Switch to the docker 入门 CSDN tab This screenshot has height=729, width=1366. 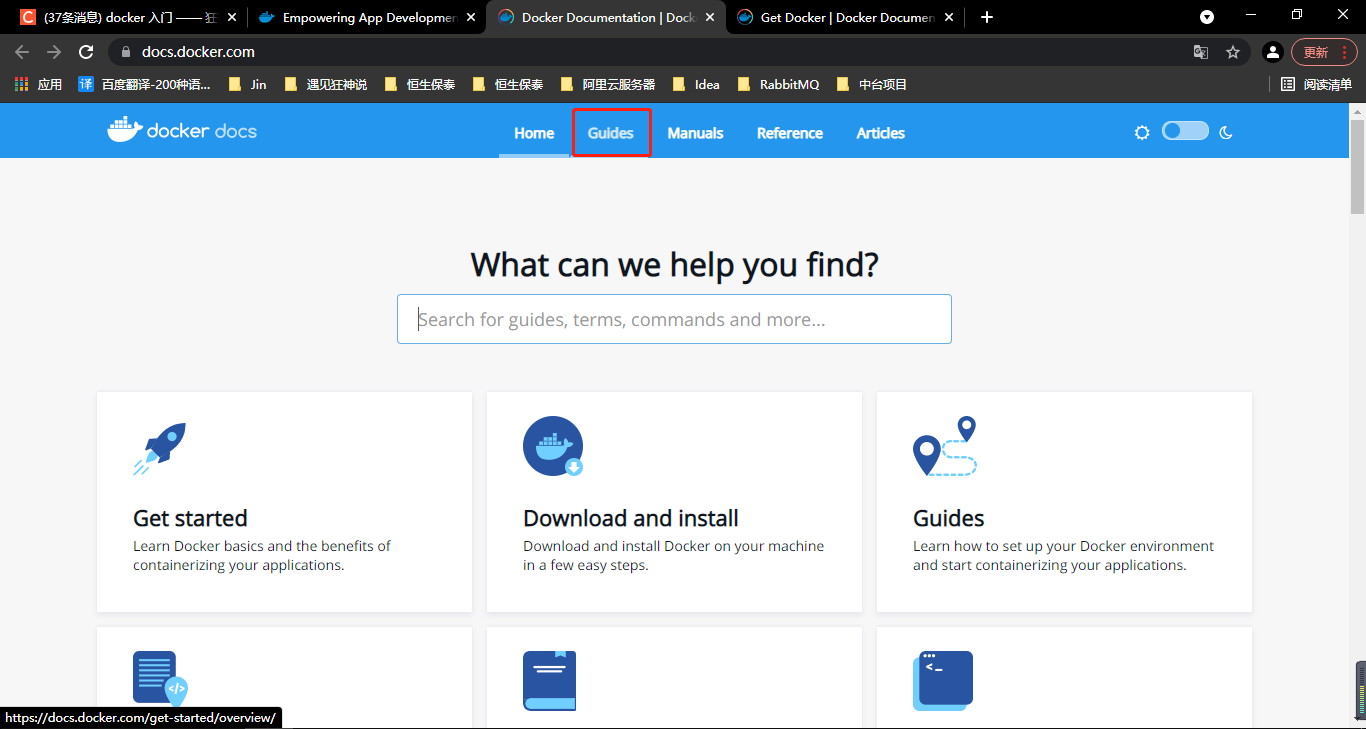point(127,17)
